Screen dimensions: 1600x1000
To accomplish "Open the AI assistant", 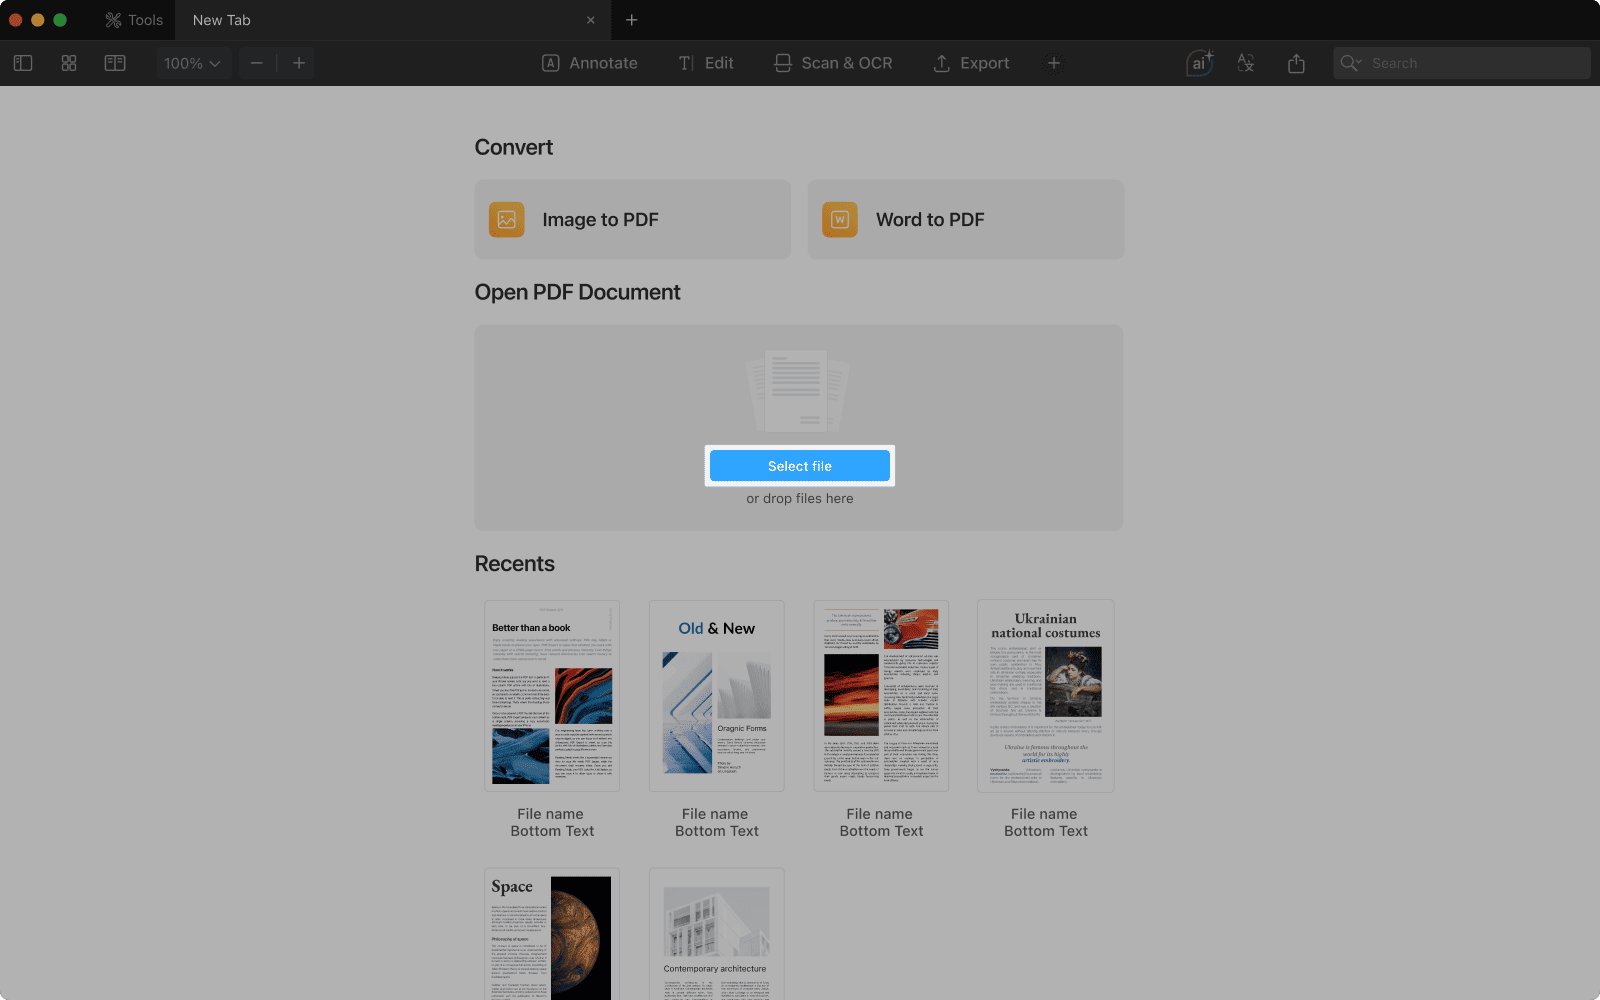I will [x=1199, y=63].
